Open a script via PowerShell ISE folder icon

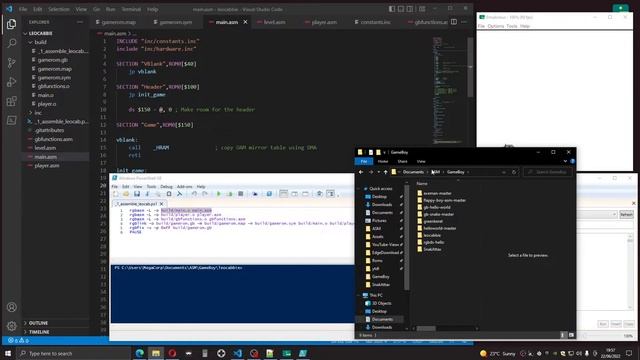click(126, 194)
